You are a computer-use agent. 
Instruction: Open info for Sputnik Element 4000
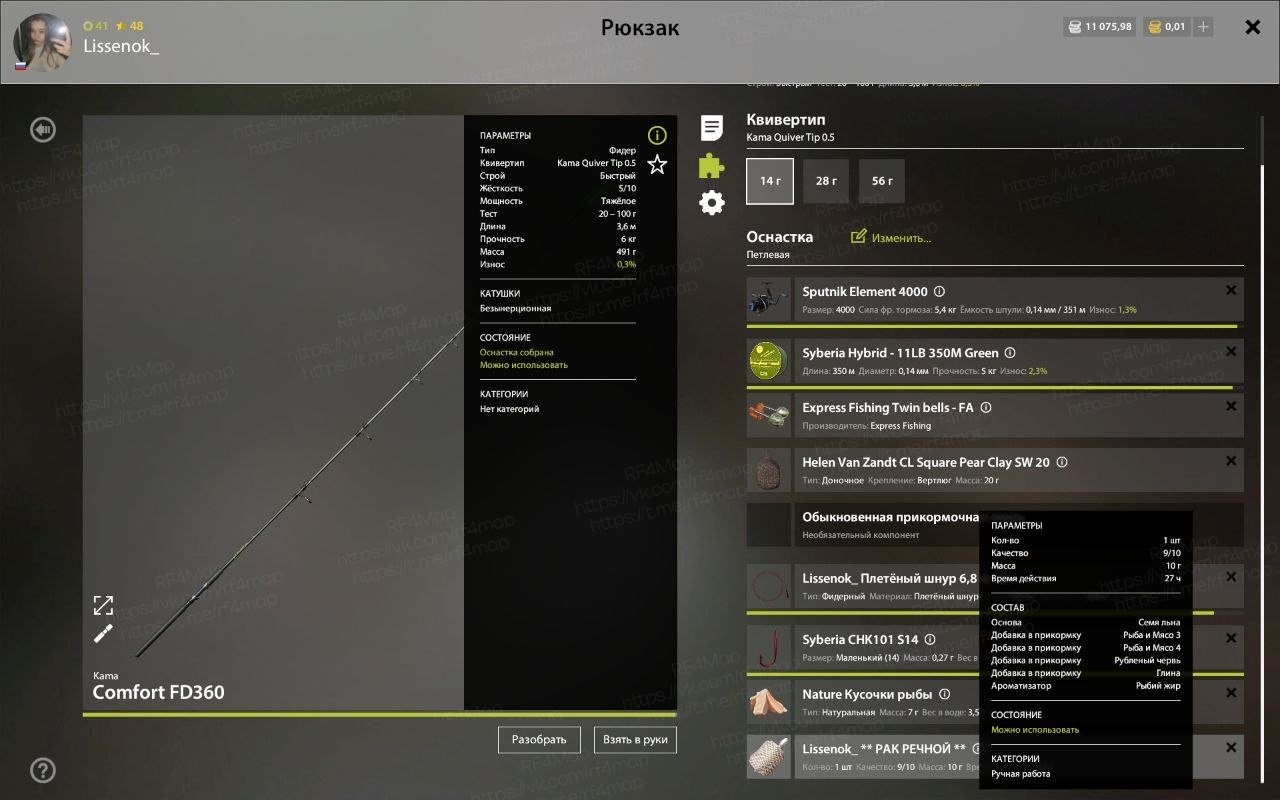pyautogui.click(x=939, y=292)
